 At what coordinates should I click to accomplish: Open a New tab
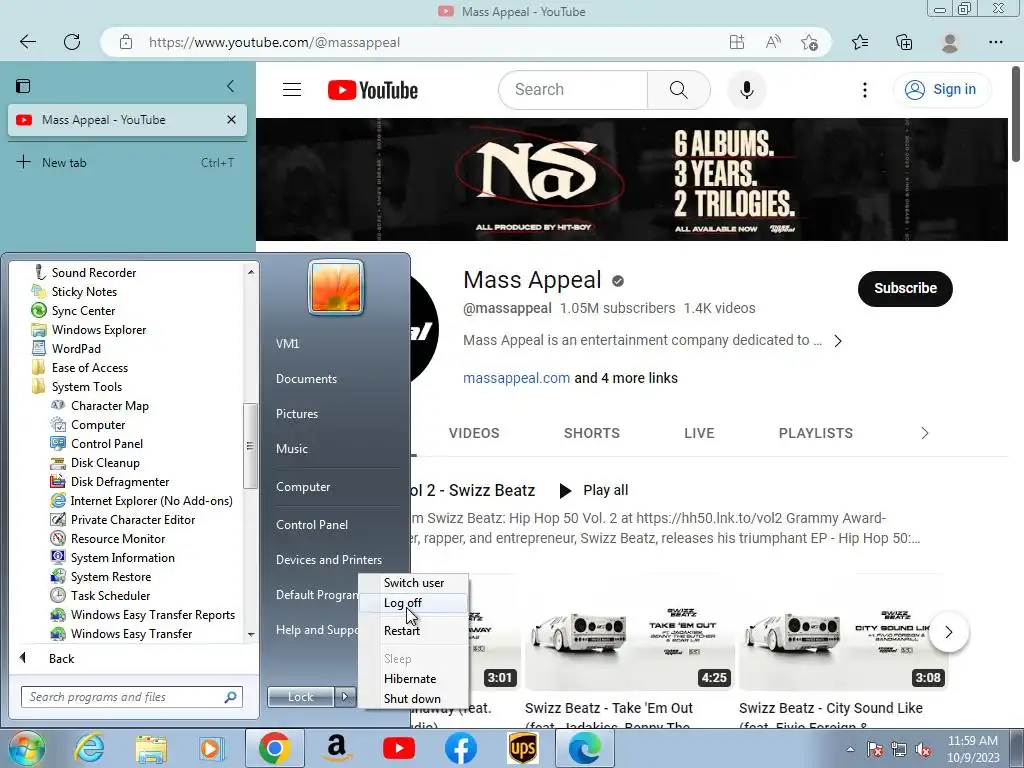pyautogui.click(x=125, y=163)
